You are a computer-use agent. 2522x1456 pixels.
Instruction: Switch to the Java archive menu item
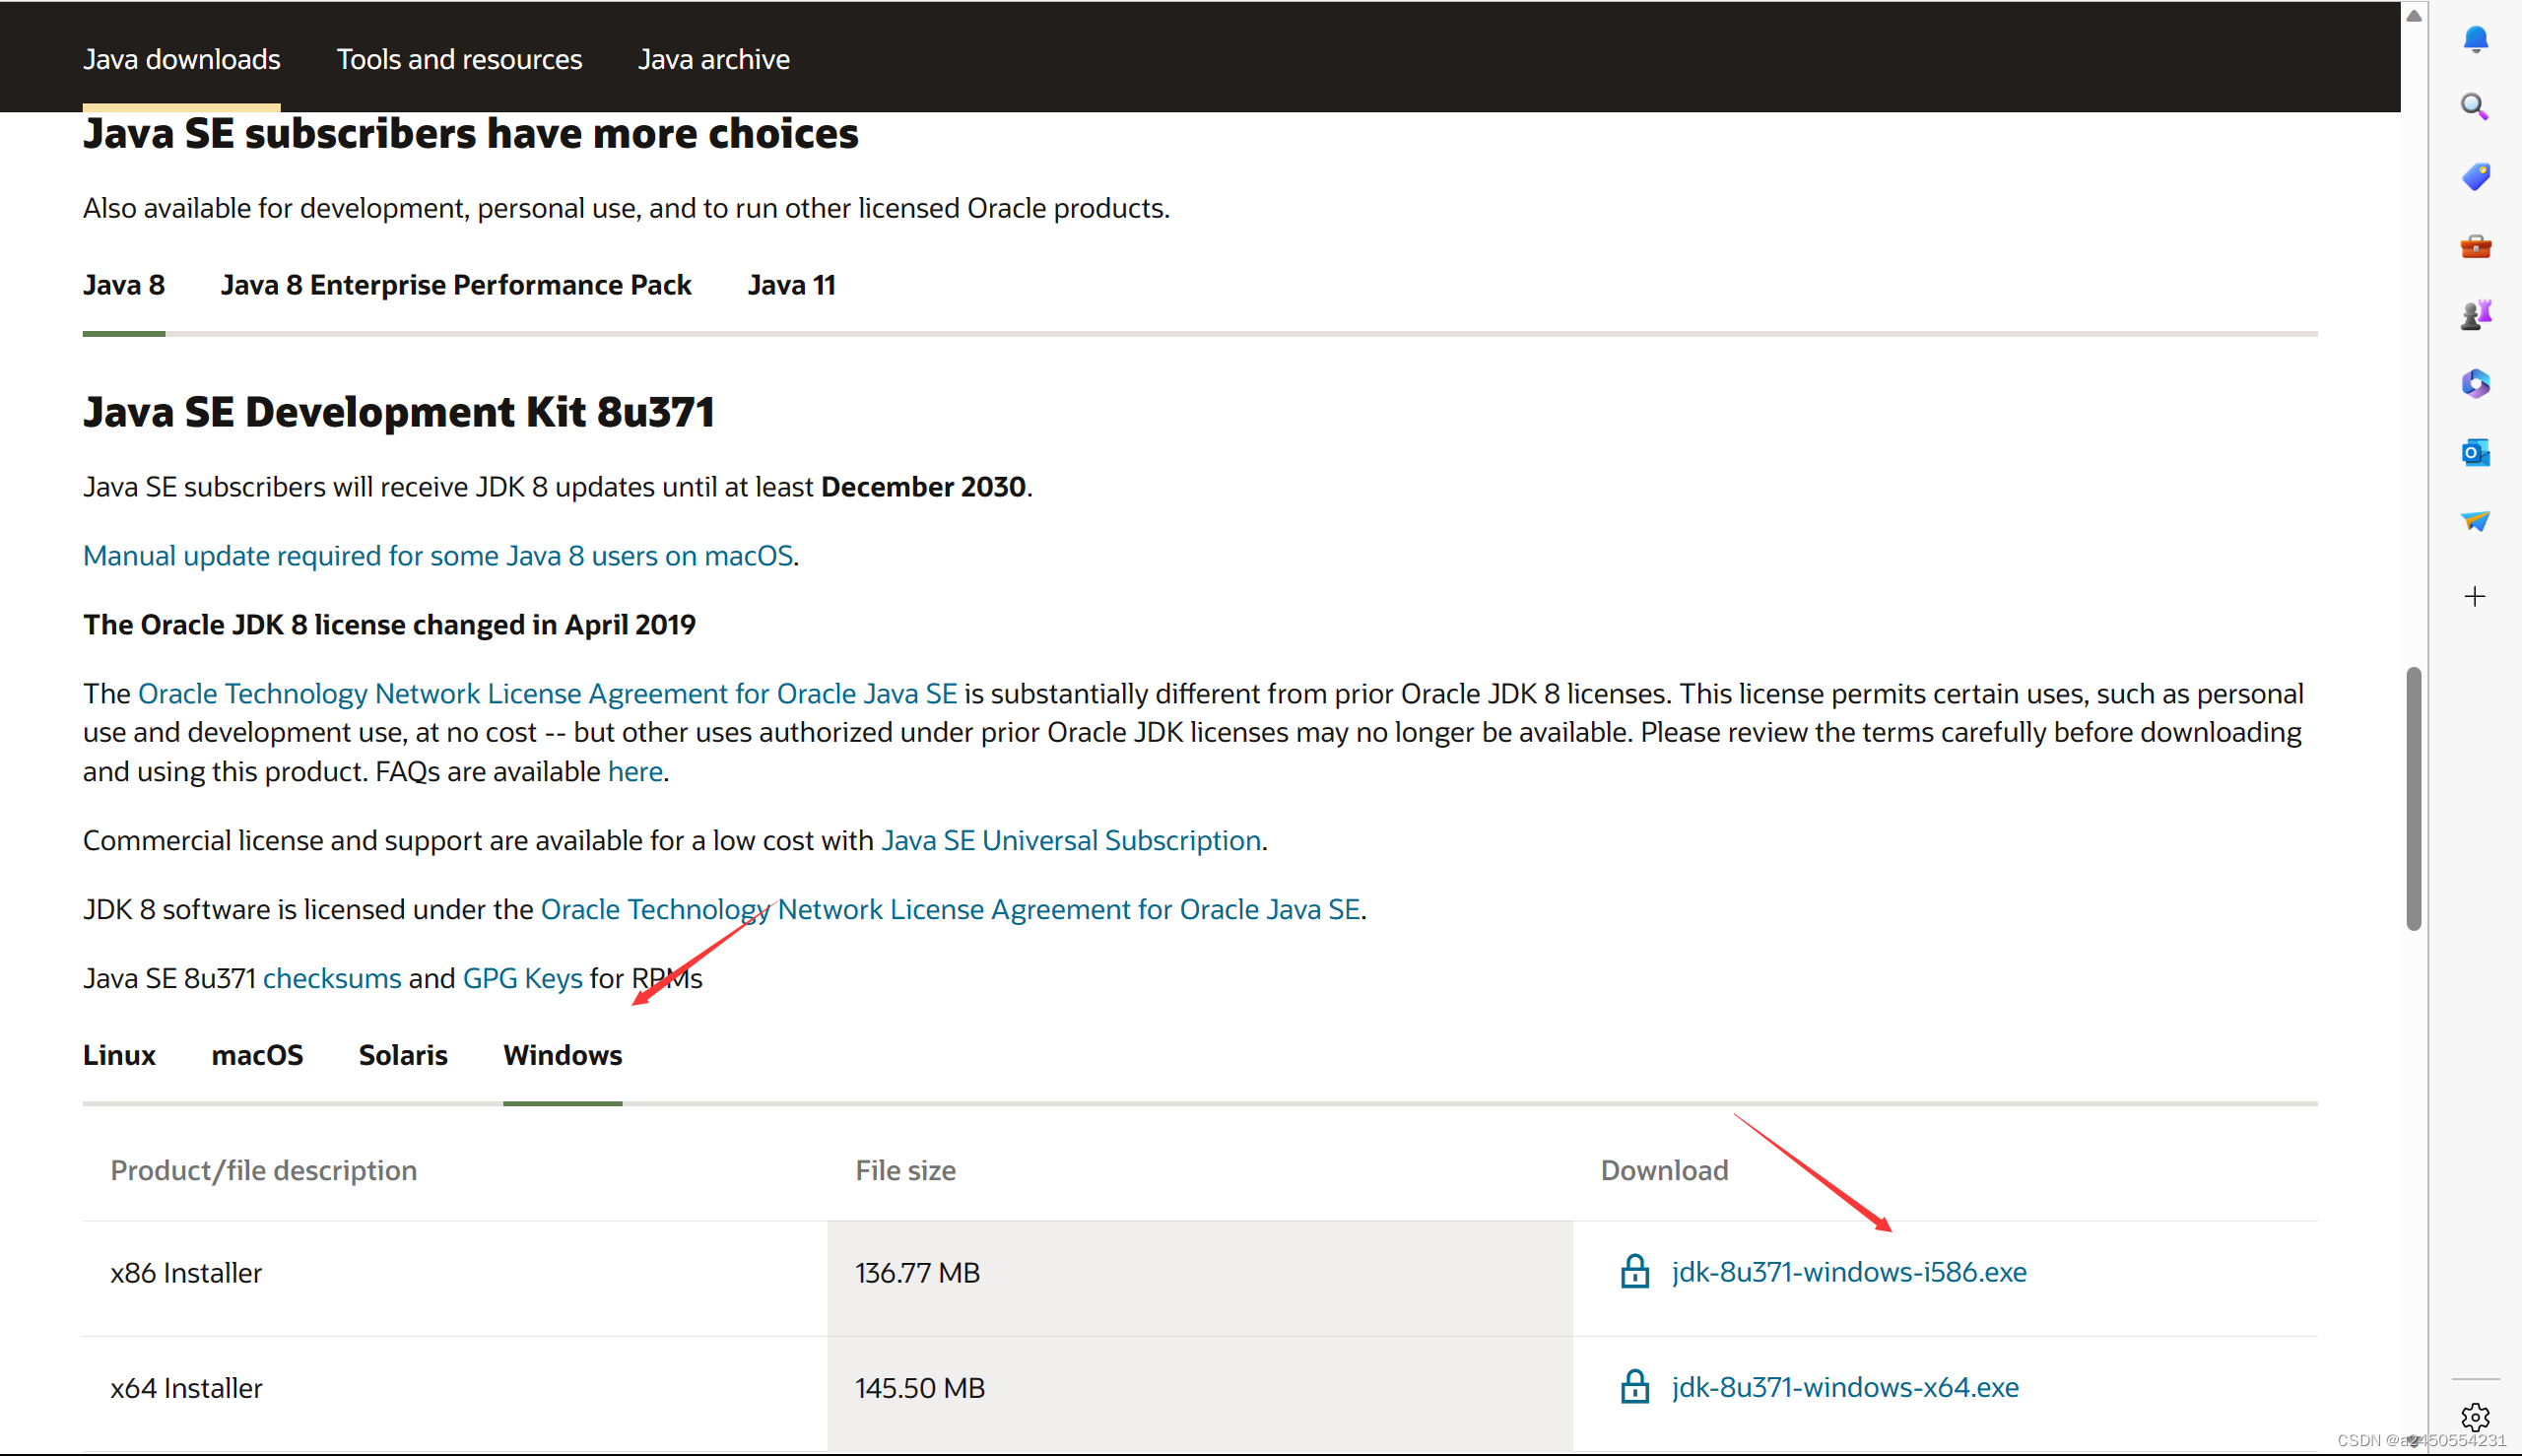pyautogui.click(x=713, y=59)
